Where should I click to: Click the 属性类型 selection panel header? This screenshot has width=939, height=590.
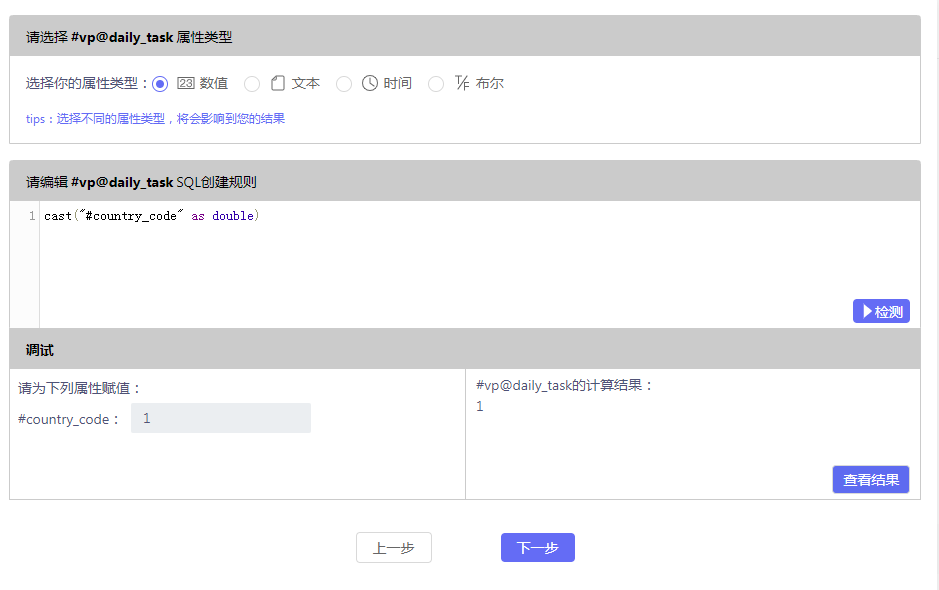(x=129, y=37)
